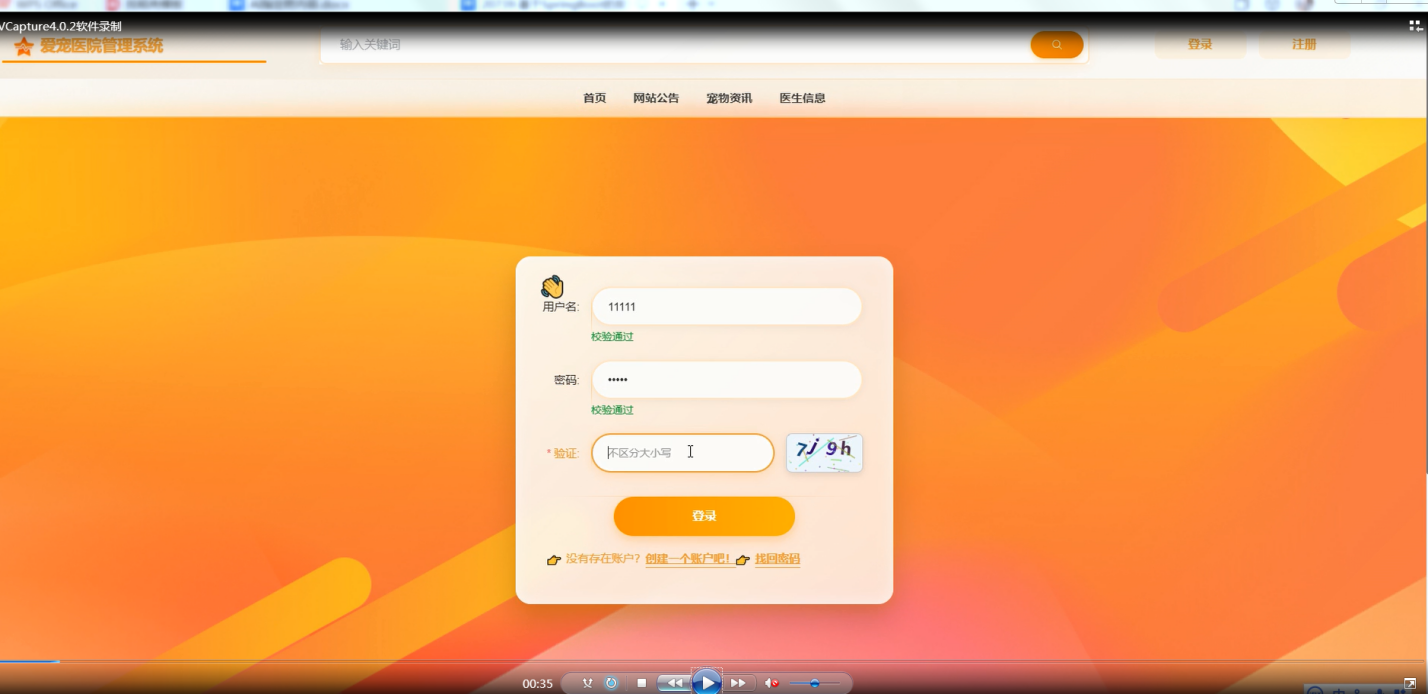
Task: Unmute the player sound
Action: 771,683
